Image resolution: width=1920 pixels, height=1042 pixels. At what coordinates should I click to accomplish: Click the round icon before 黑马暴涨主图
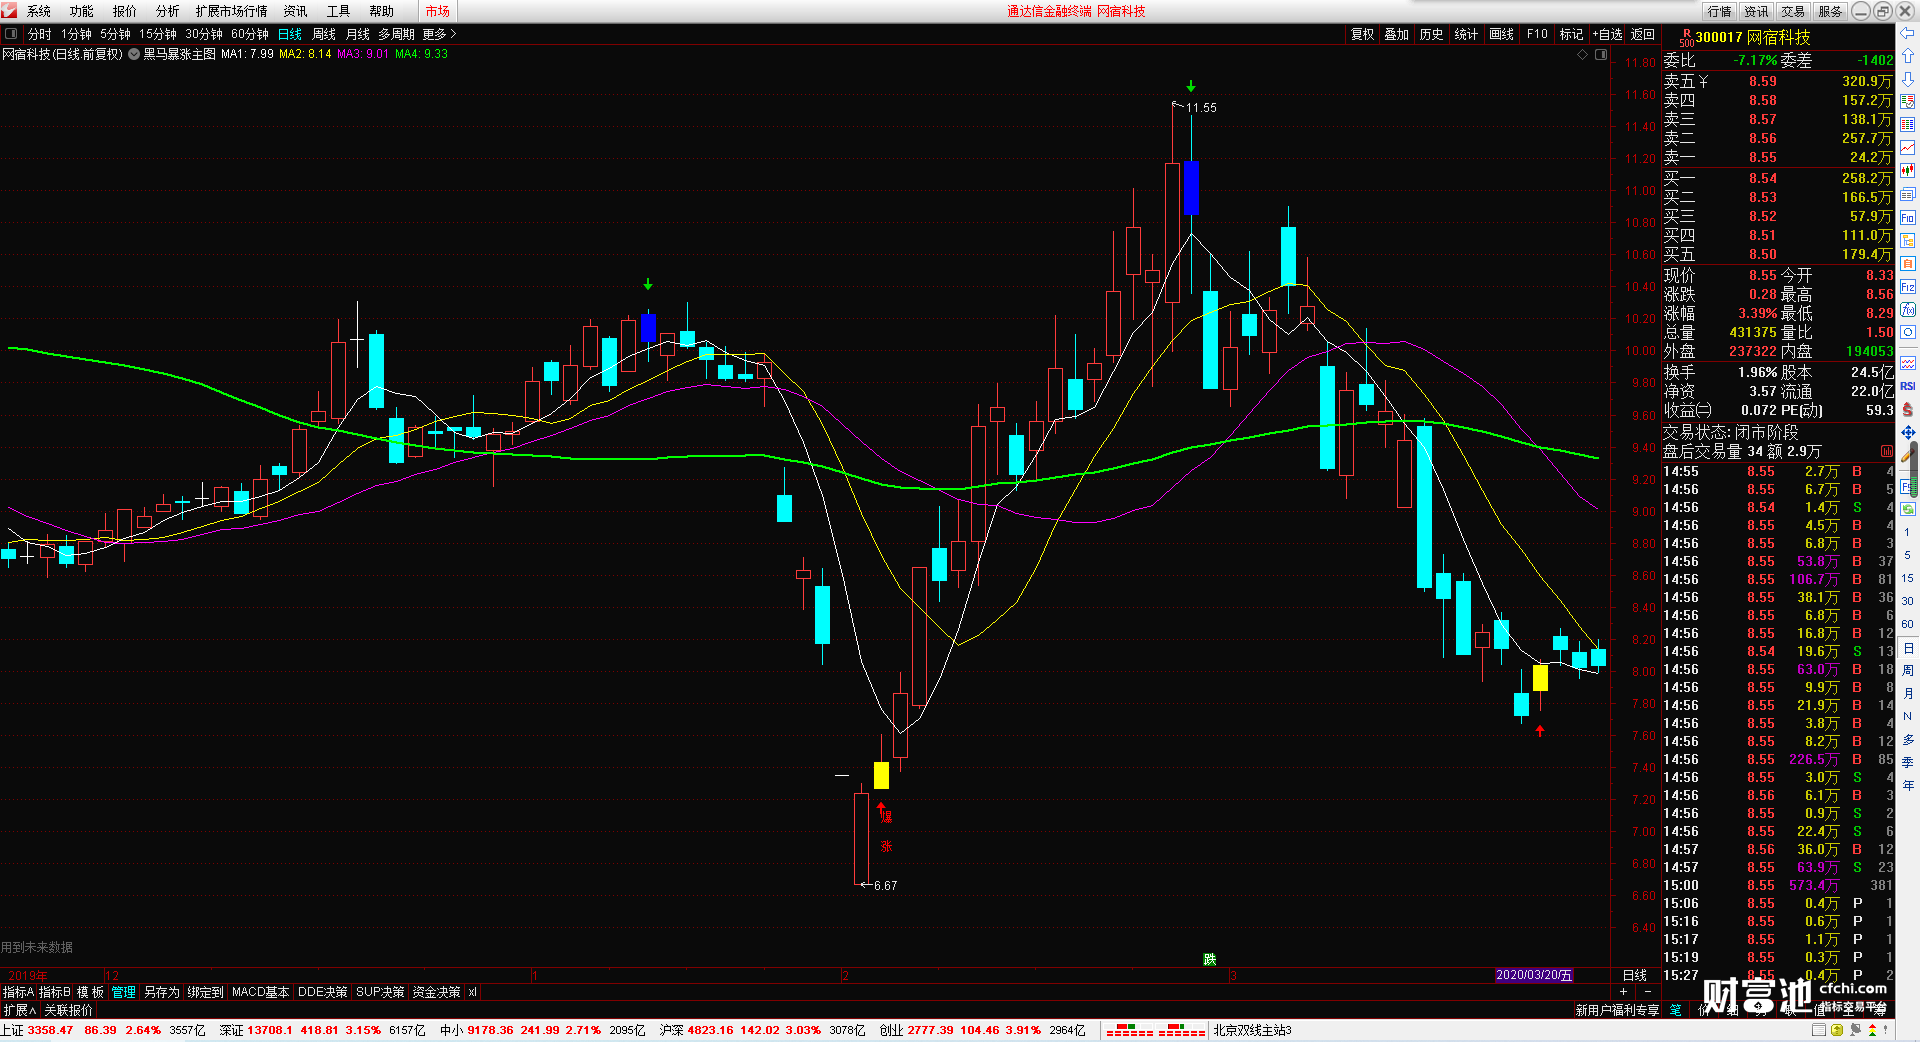click(134, 54)
